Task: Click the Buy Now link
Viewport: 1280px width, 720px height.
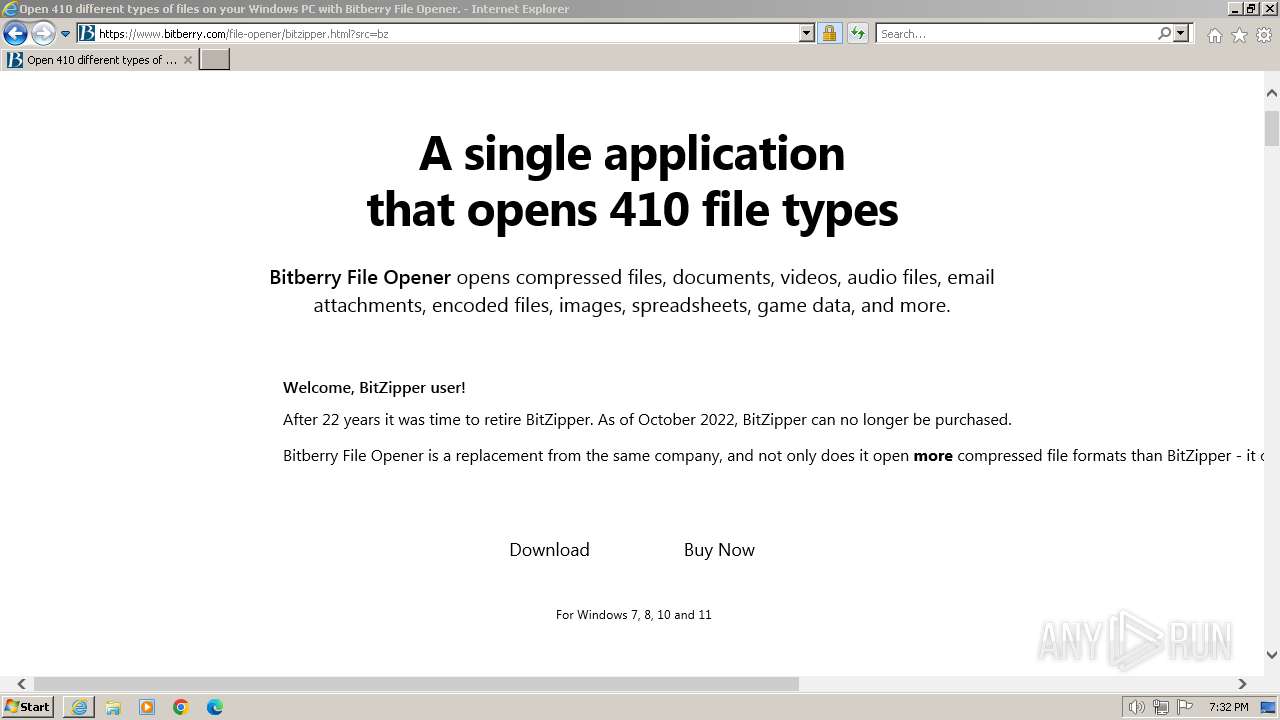Action: click(719, 549)
